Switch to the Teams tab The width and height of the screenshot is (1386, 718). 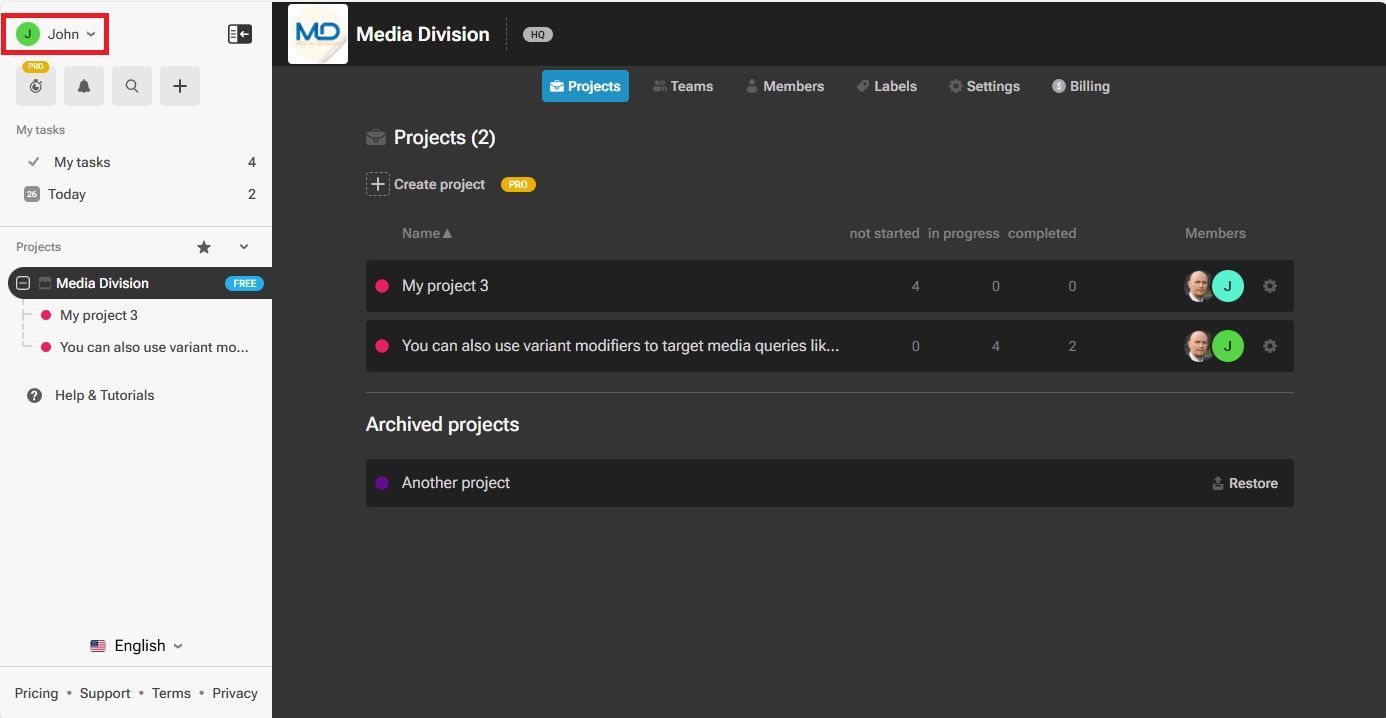[x=684, y=86]
